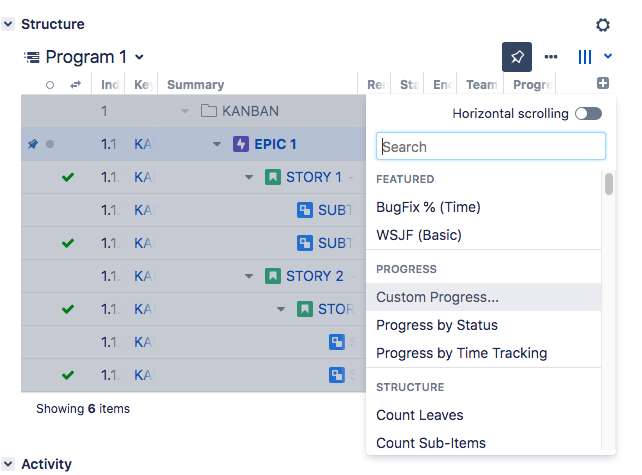Click the pin icon button in toolbar
The width and height of the screenshot is (642, 475).
517,57
